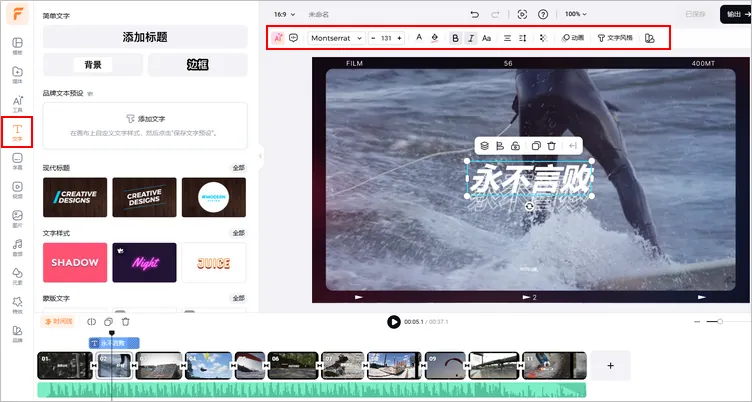This screenshot has height=402, width=752.
Task: Open the Subtitle (字幕) sidebar panel
Action: click(17, 161)
